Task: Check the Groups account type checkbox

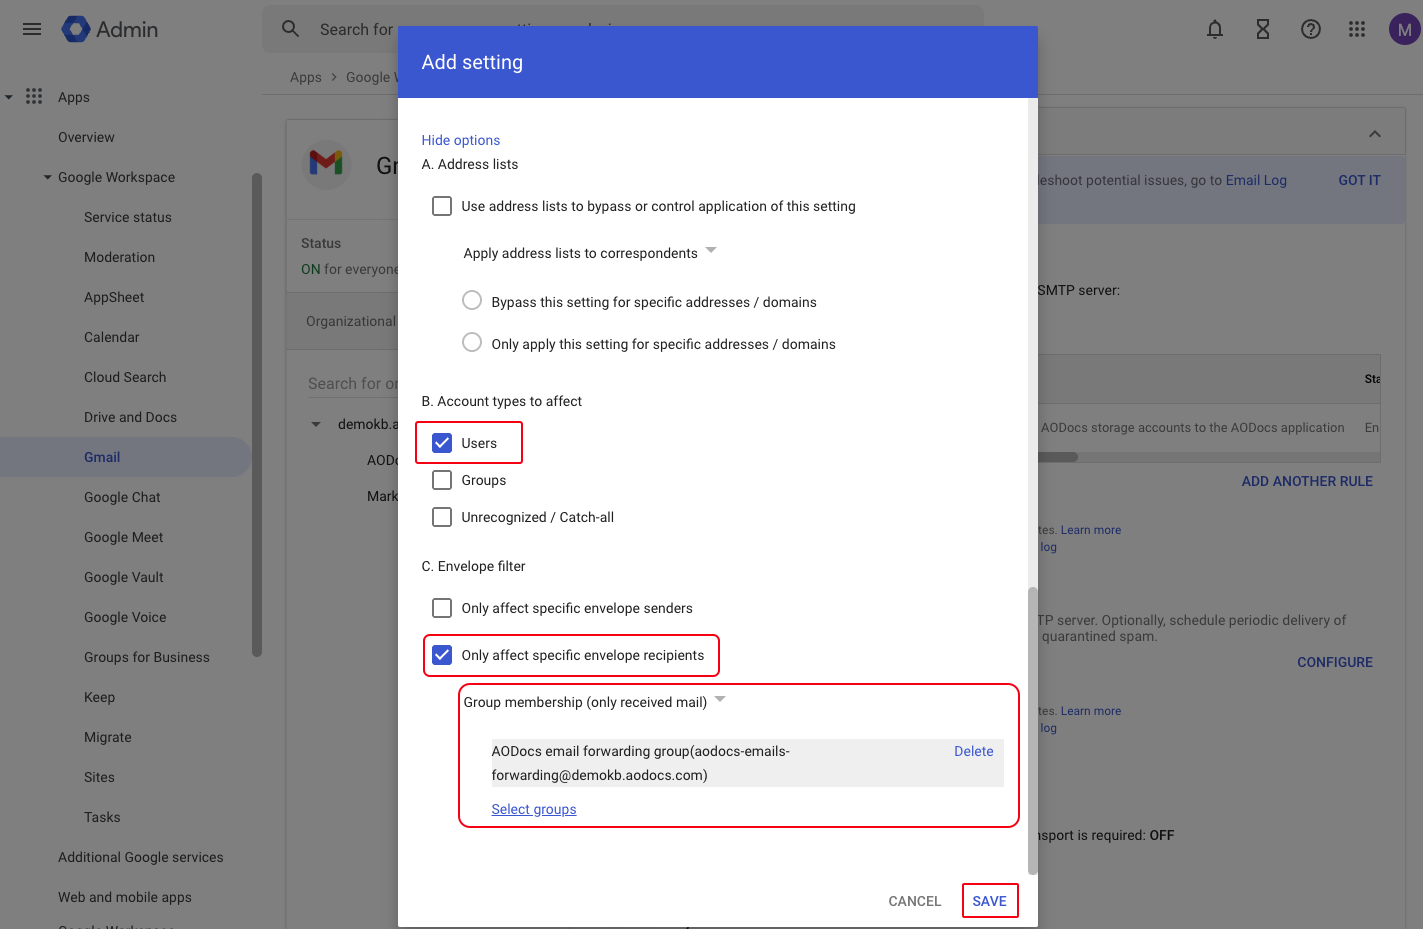Action: (442, 480)
